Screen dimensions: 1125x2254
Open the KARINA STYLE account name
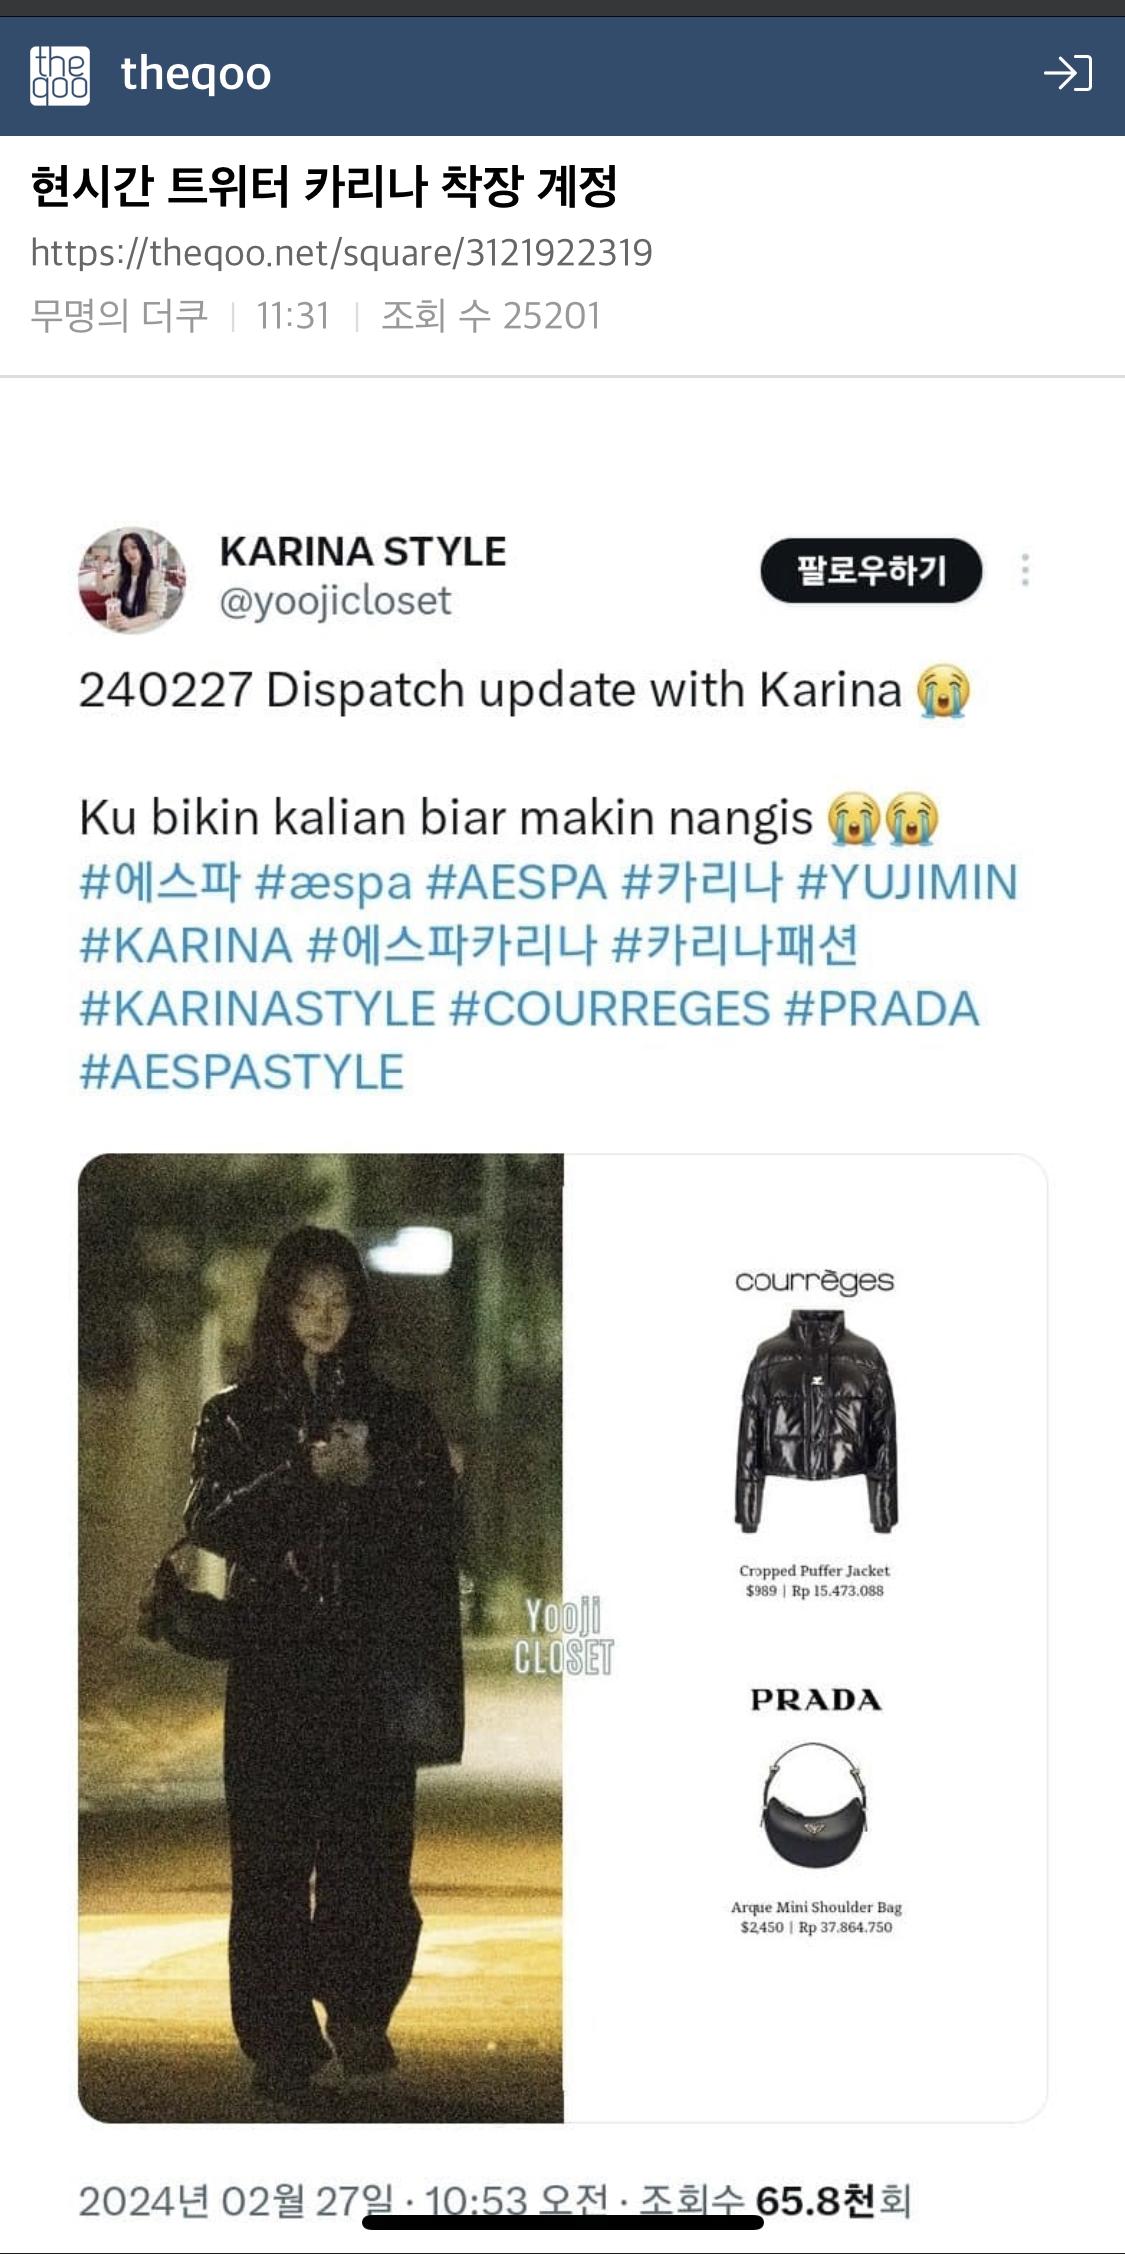(363, 552)
